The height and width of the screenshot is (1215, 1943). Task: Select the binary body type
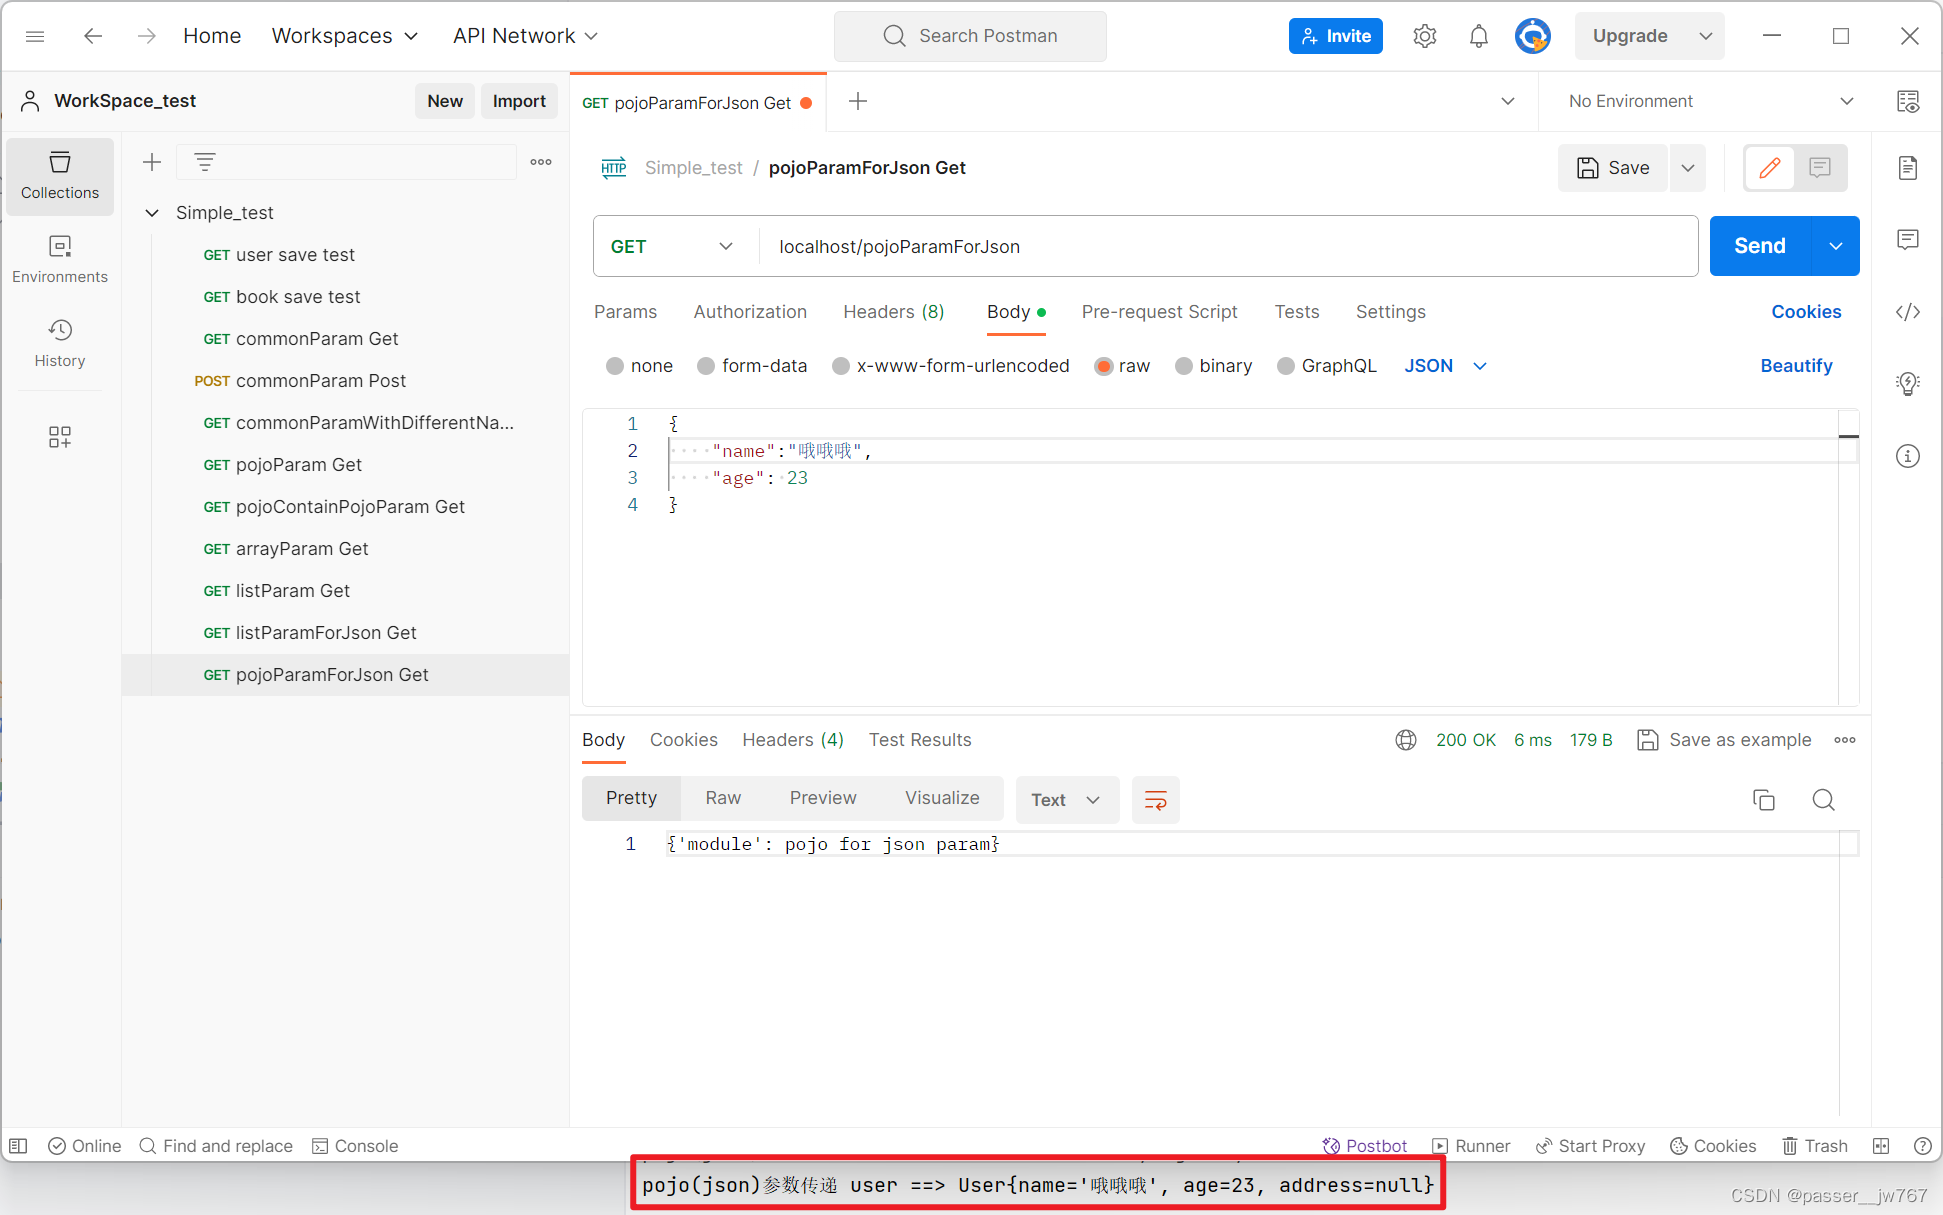pyautogui.click(x=1184, y=366)
